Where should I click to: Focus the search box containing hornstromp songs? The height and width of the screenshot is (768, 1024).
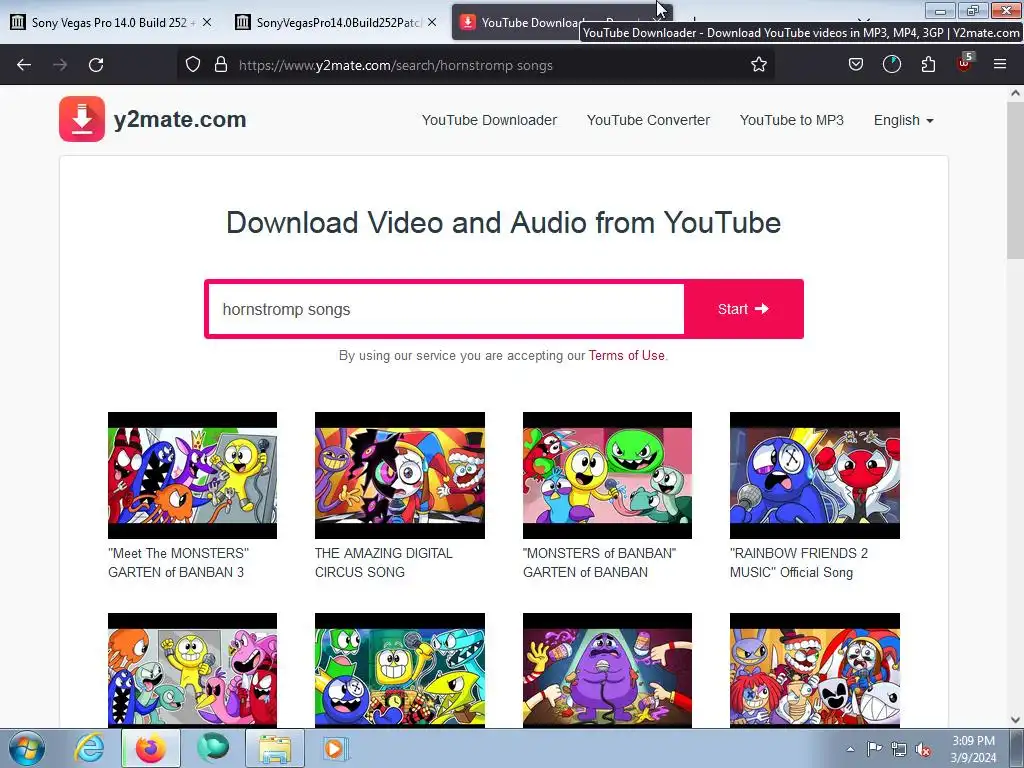coord(446,309)
